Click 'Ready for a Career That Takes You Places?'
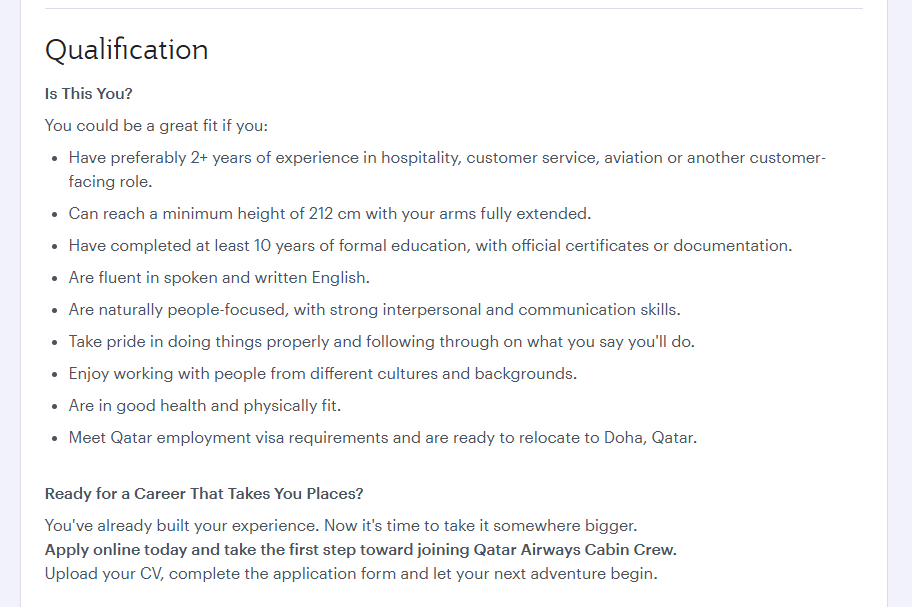Image resolution: width=912 pixels, height=607 pixels. pyautogui.click(x=204, y=494)
